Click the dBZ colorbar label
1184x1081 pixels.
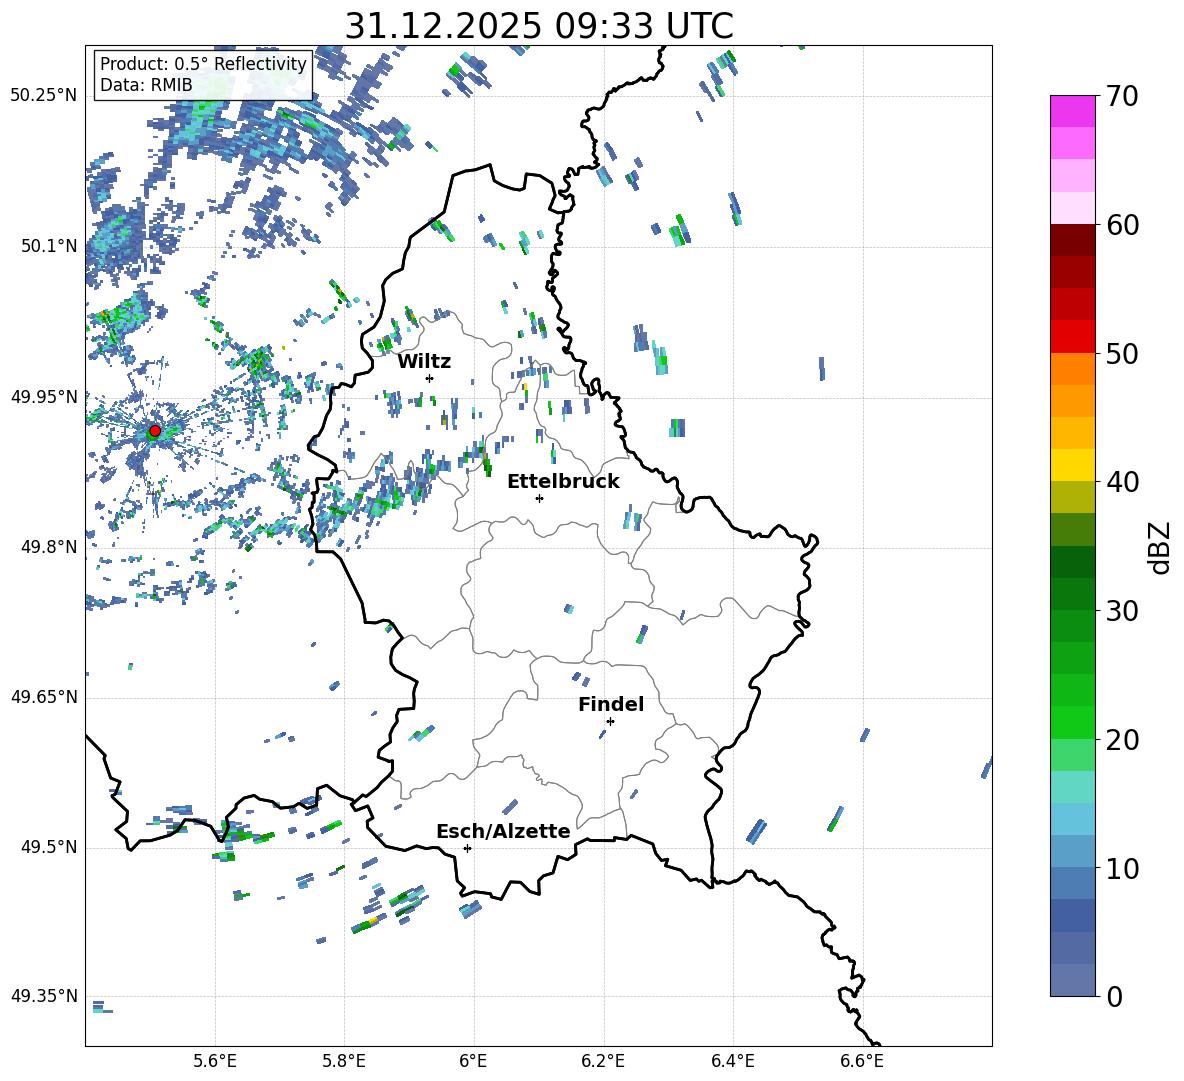tap(1160, 547)
